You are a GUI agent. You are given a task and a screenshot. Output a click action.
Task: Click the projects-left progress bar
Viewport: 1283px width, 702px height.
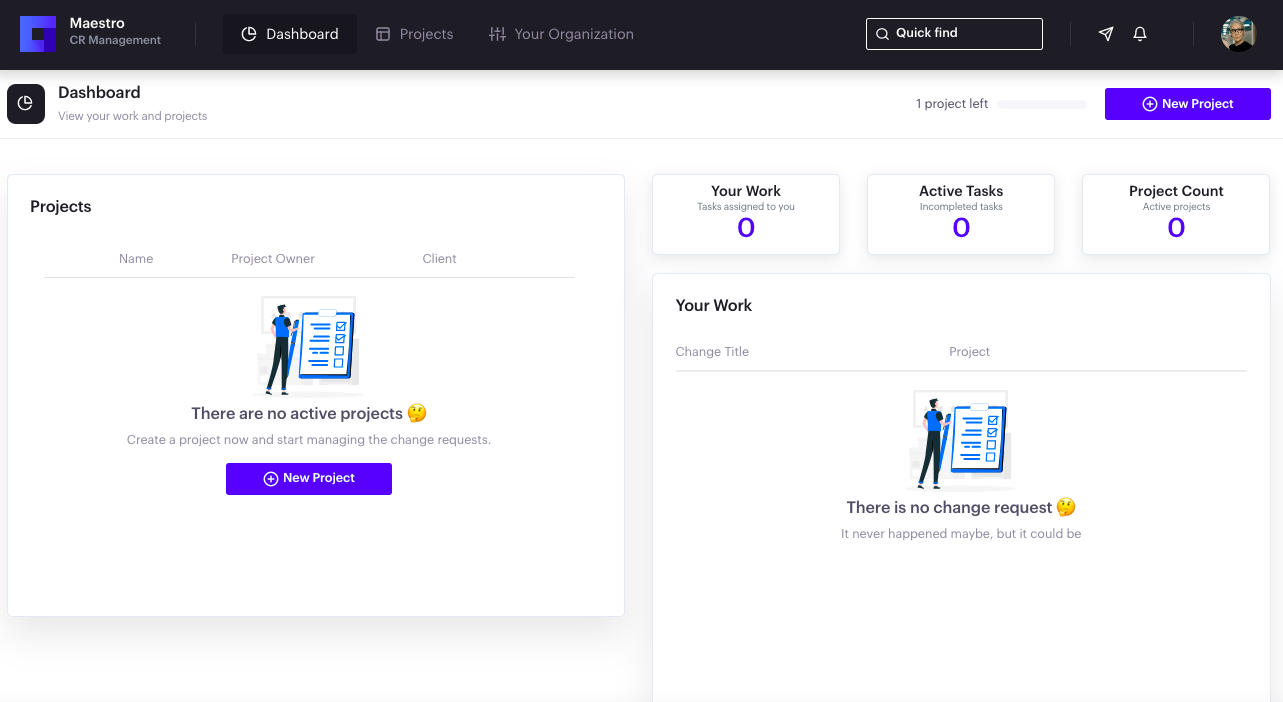1041,103
